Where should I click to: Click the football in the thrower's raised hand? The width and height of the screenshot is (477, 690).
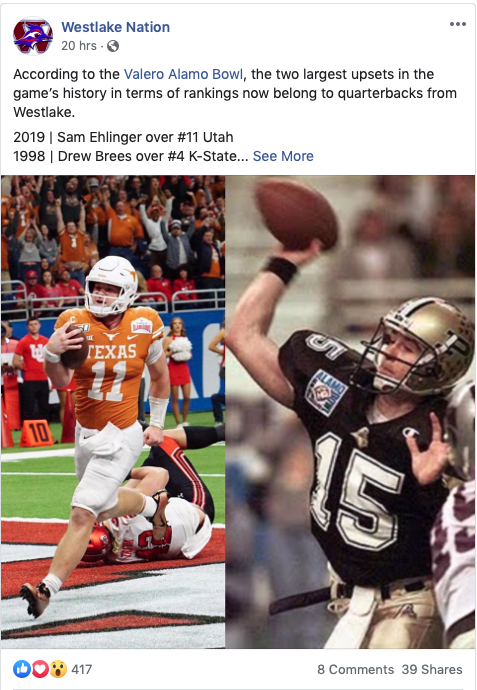(296, 214)
